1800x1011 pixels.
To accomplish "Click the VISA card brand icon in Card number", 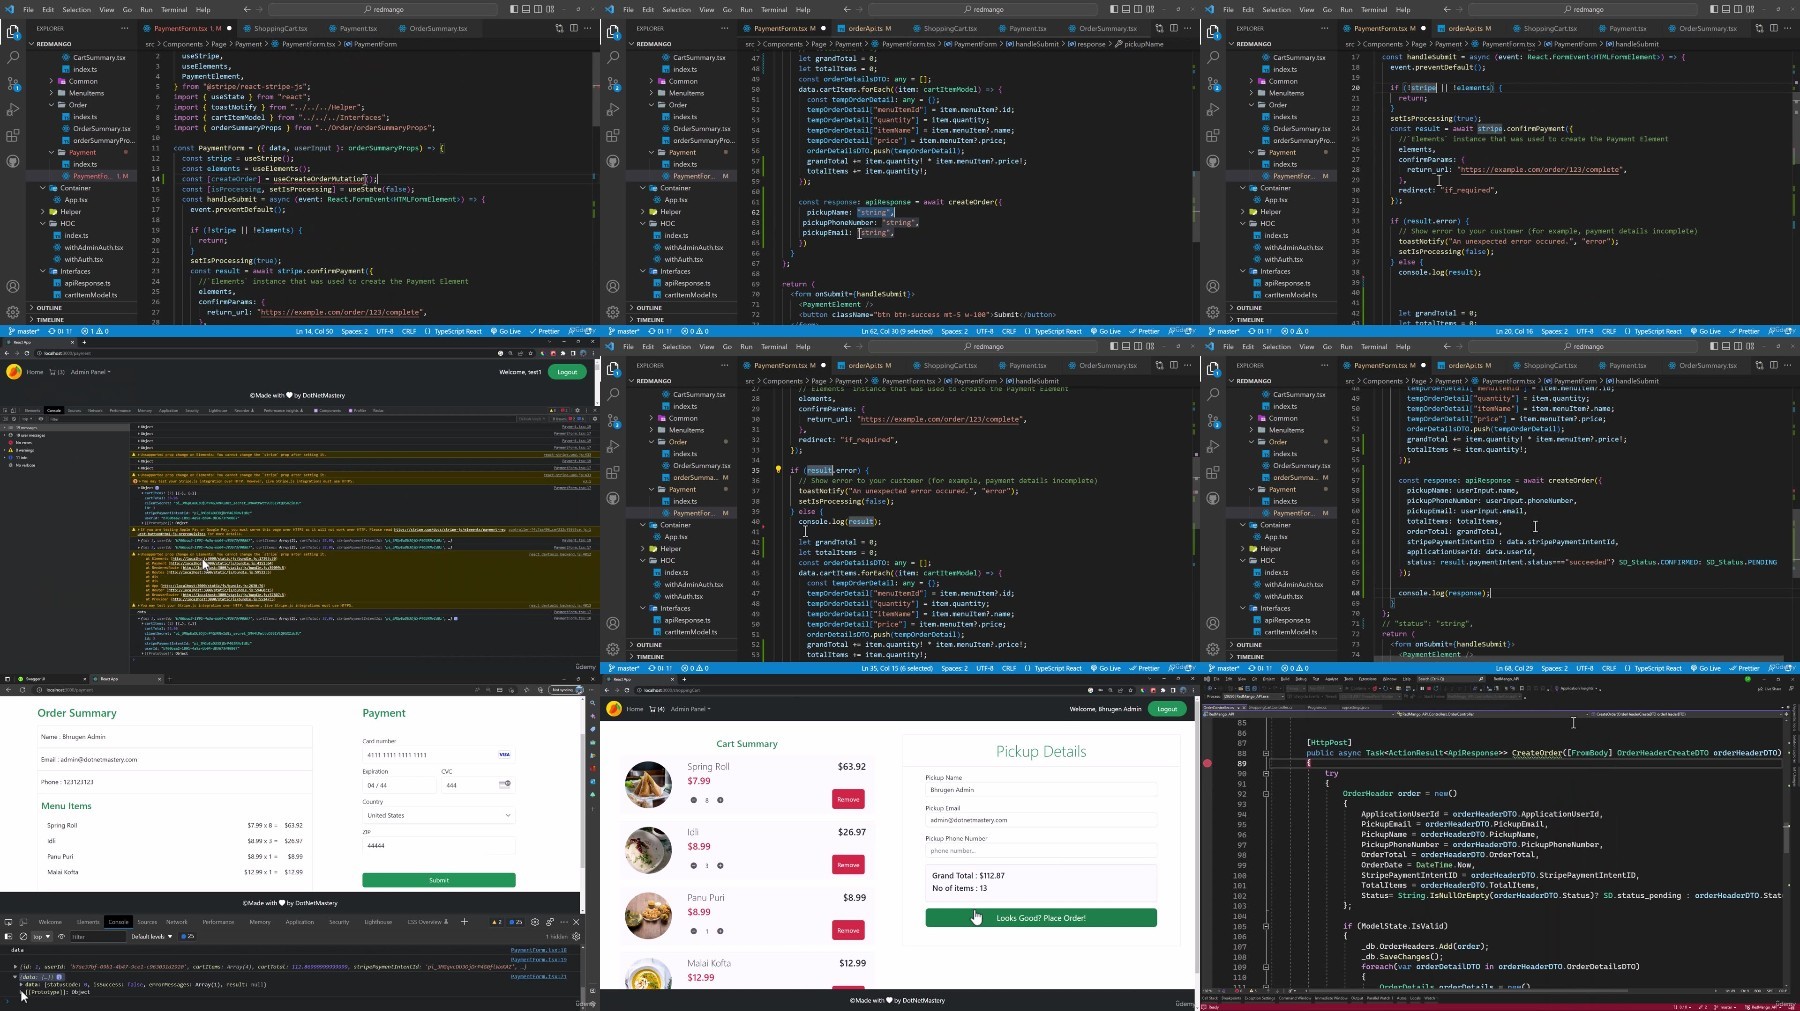I will [504, 755].
